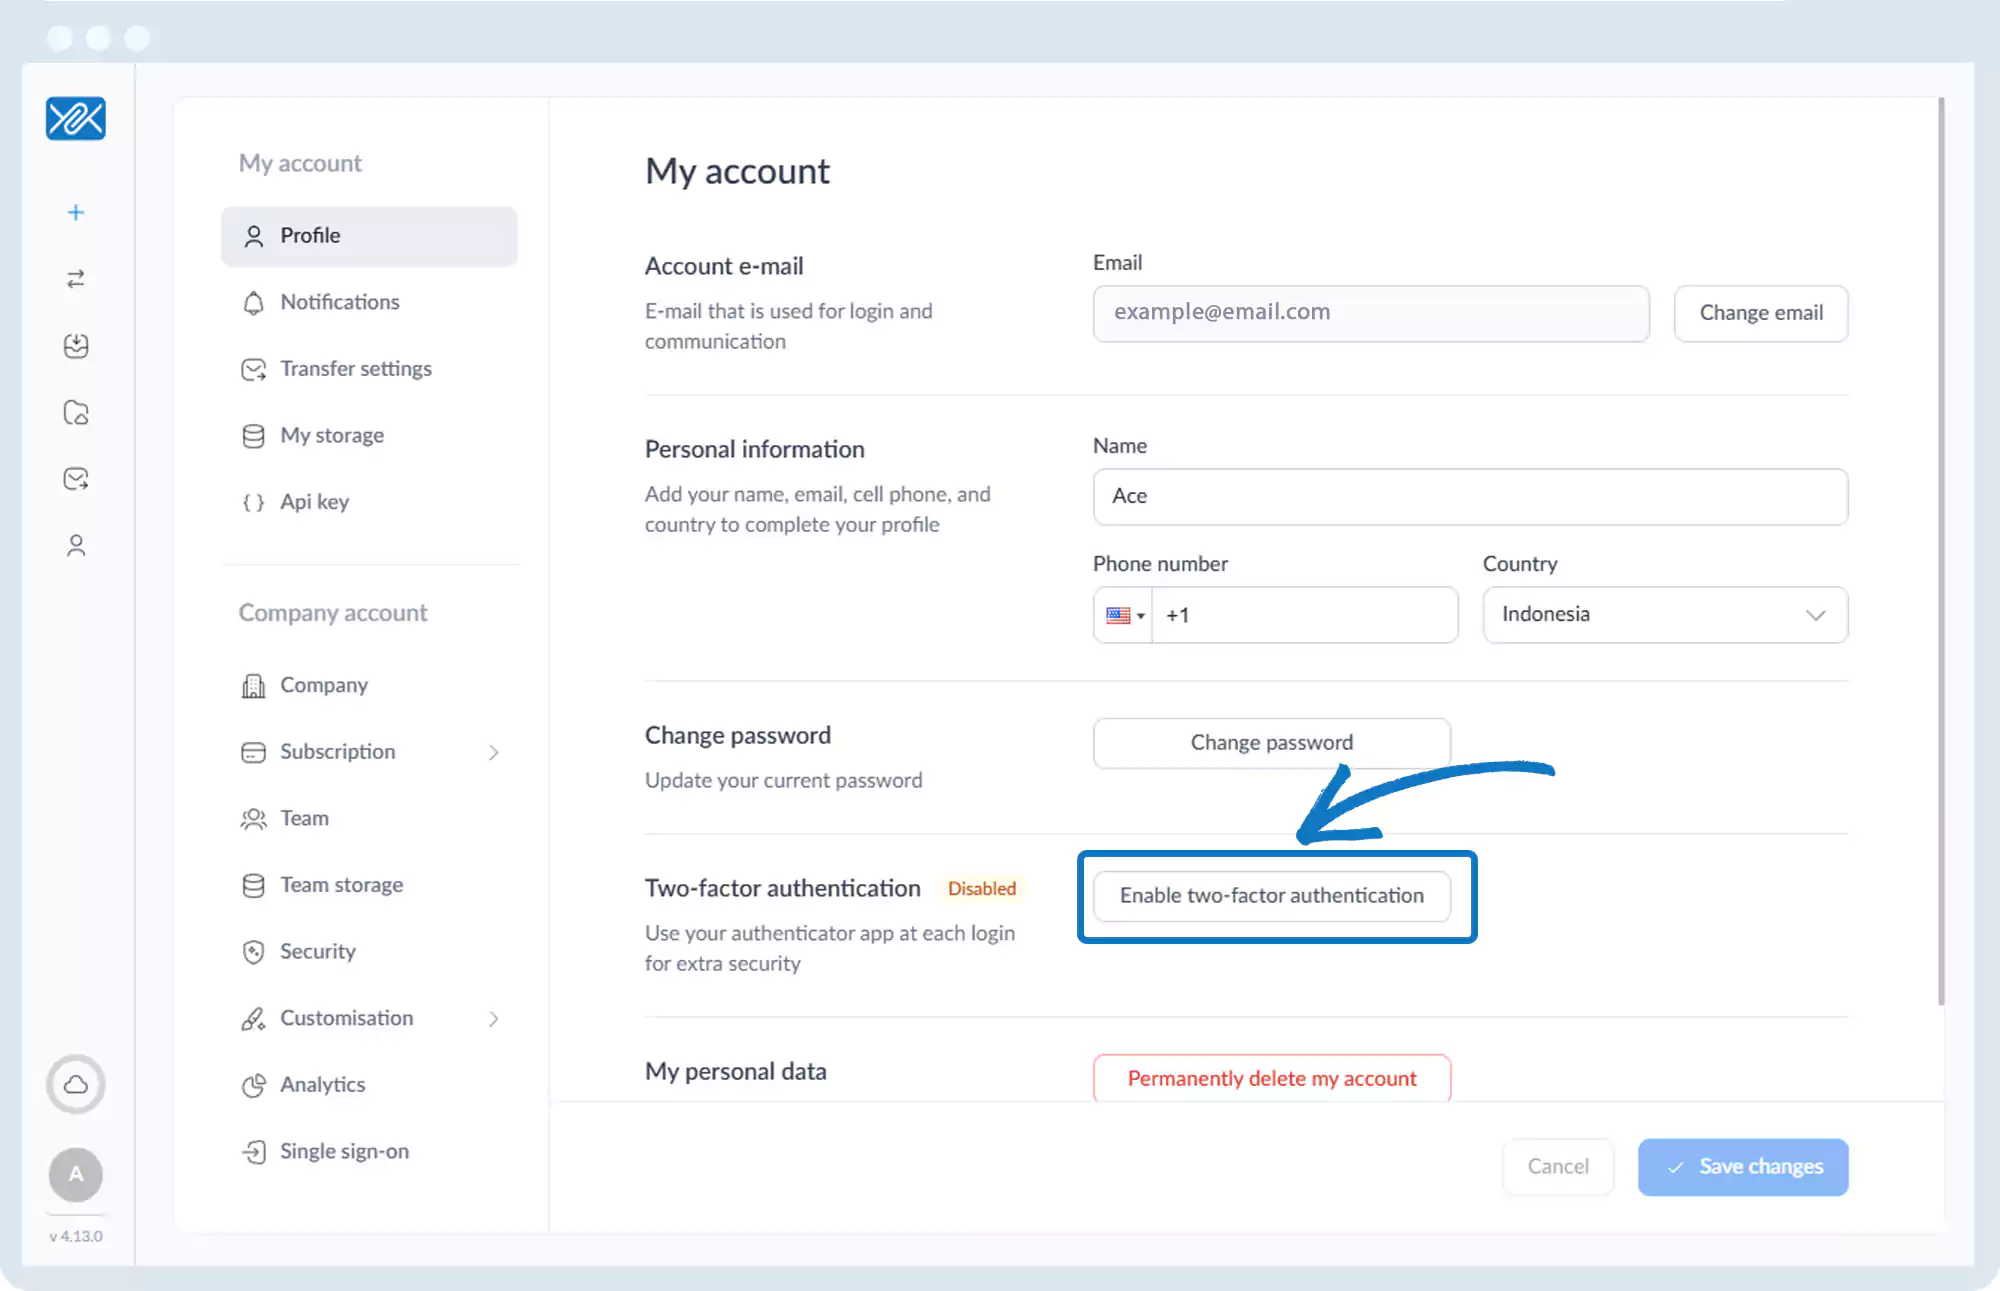This screenshot has height=1291, width=2000.
Task: Open the Api key section
Action: [x=314, y=502]
